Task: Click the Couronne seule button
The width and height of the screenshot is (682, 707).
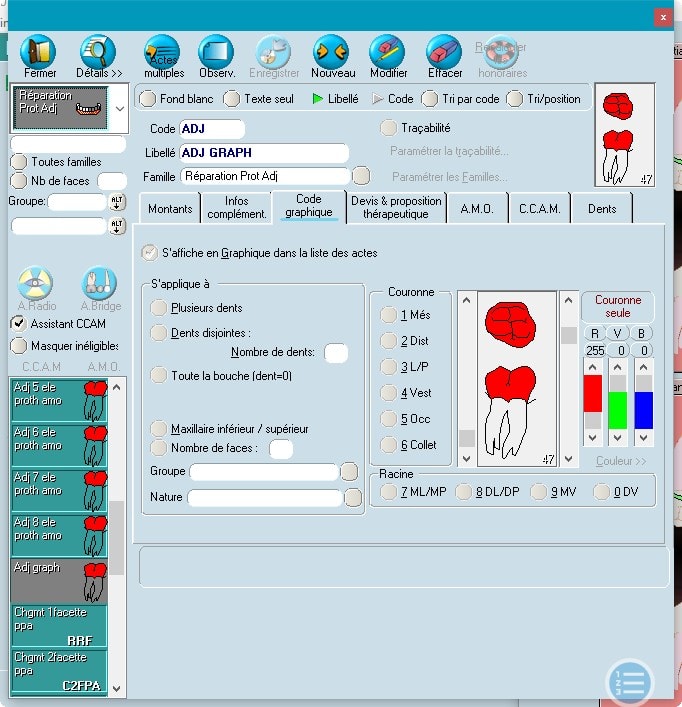Action: click(x=617, y=306)
